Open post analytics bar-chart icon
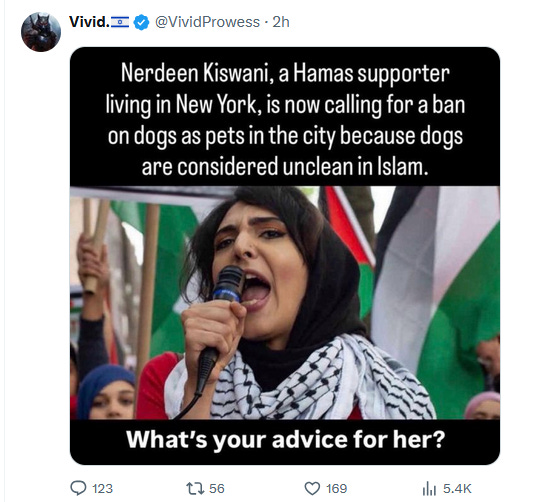This screenshot has width=536, height=502. tap(429, 488)
